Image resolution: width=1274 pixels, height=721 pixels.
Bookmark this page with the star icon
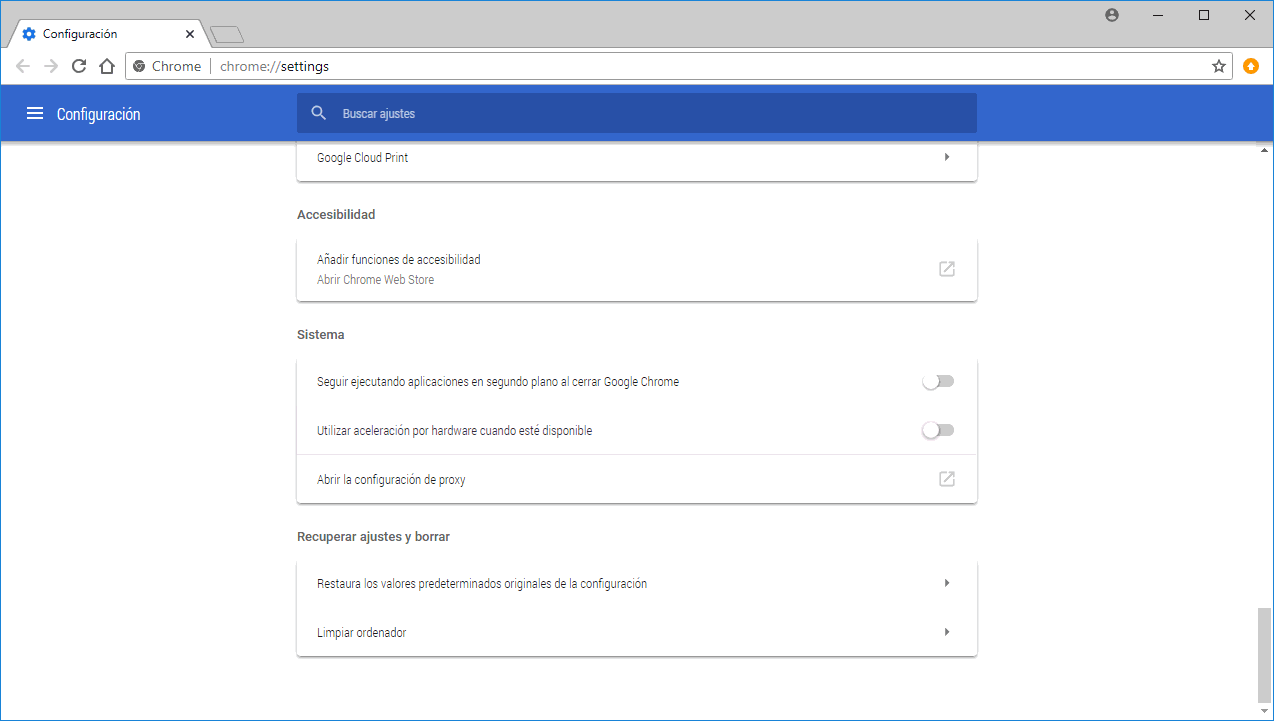pos(1218,67)
